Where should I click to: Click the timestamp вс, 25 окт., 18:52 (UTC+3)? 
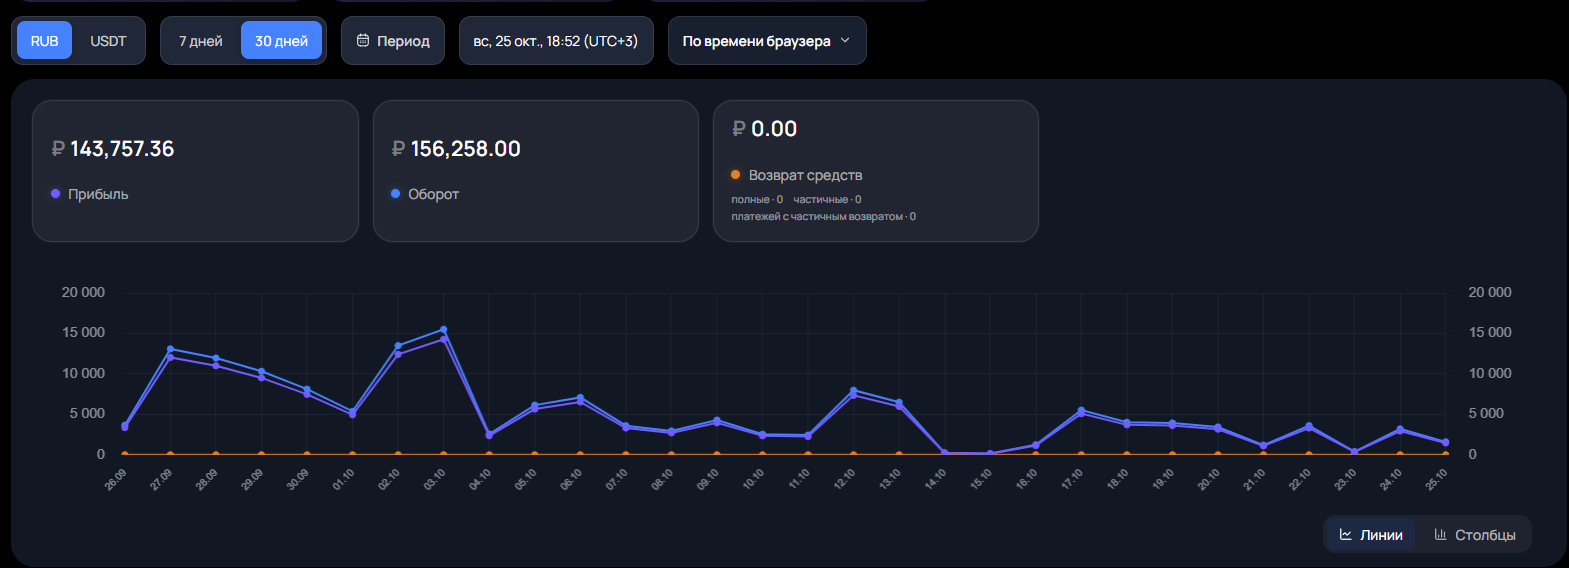(556, 41)
